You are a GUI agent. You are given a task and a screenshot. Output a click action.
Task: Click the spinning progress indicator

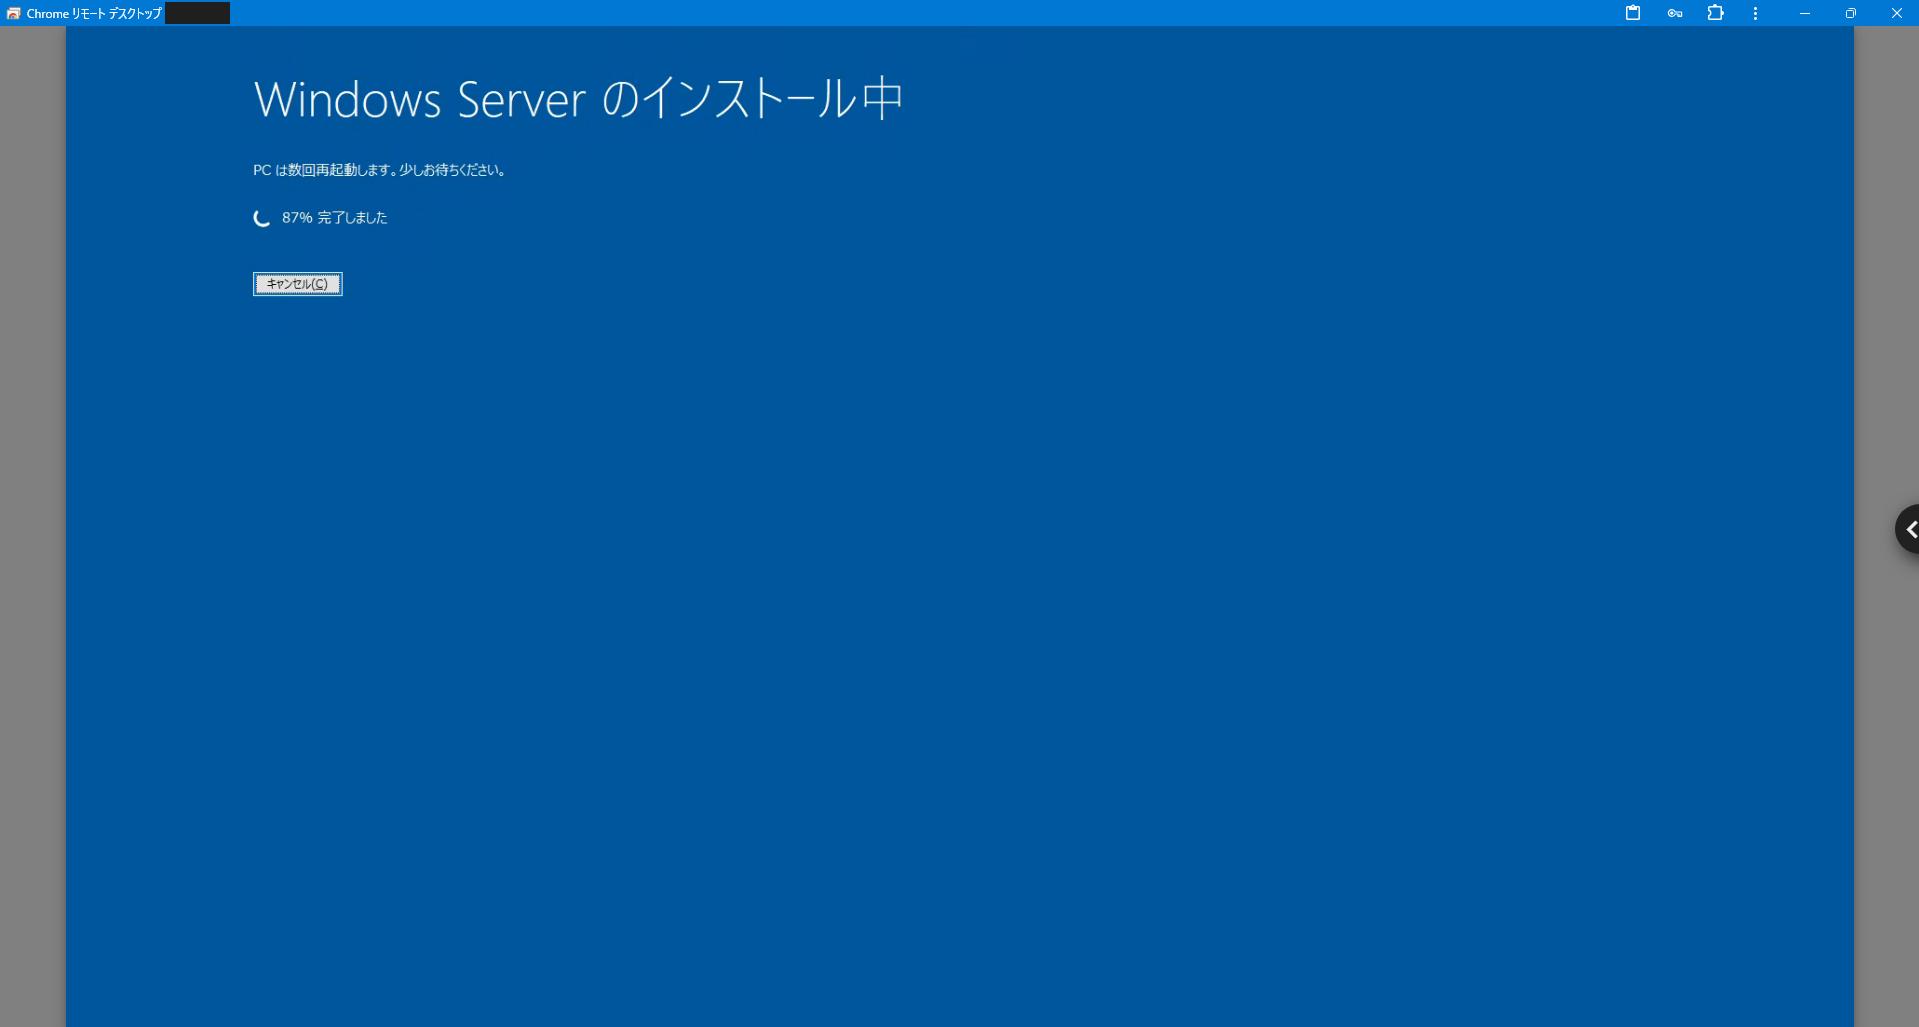[x=262, y=218]
